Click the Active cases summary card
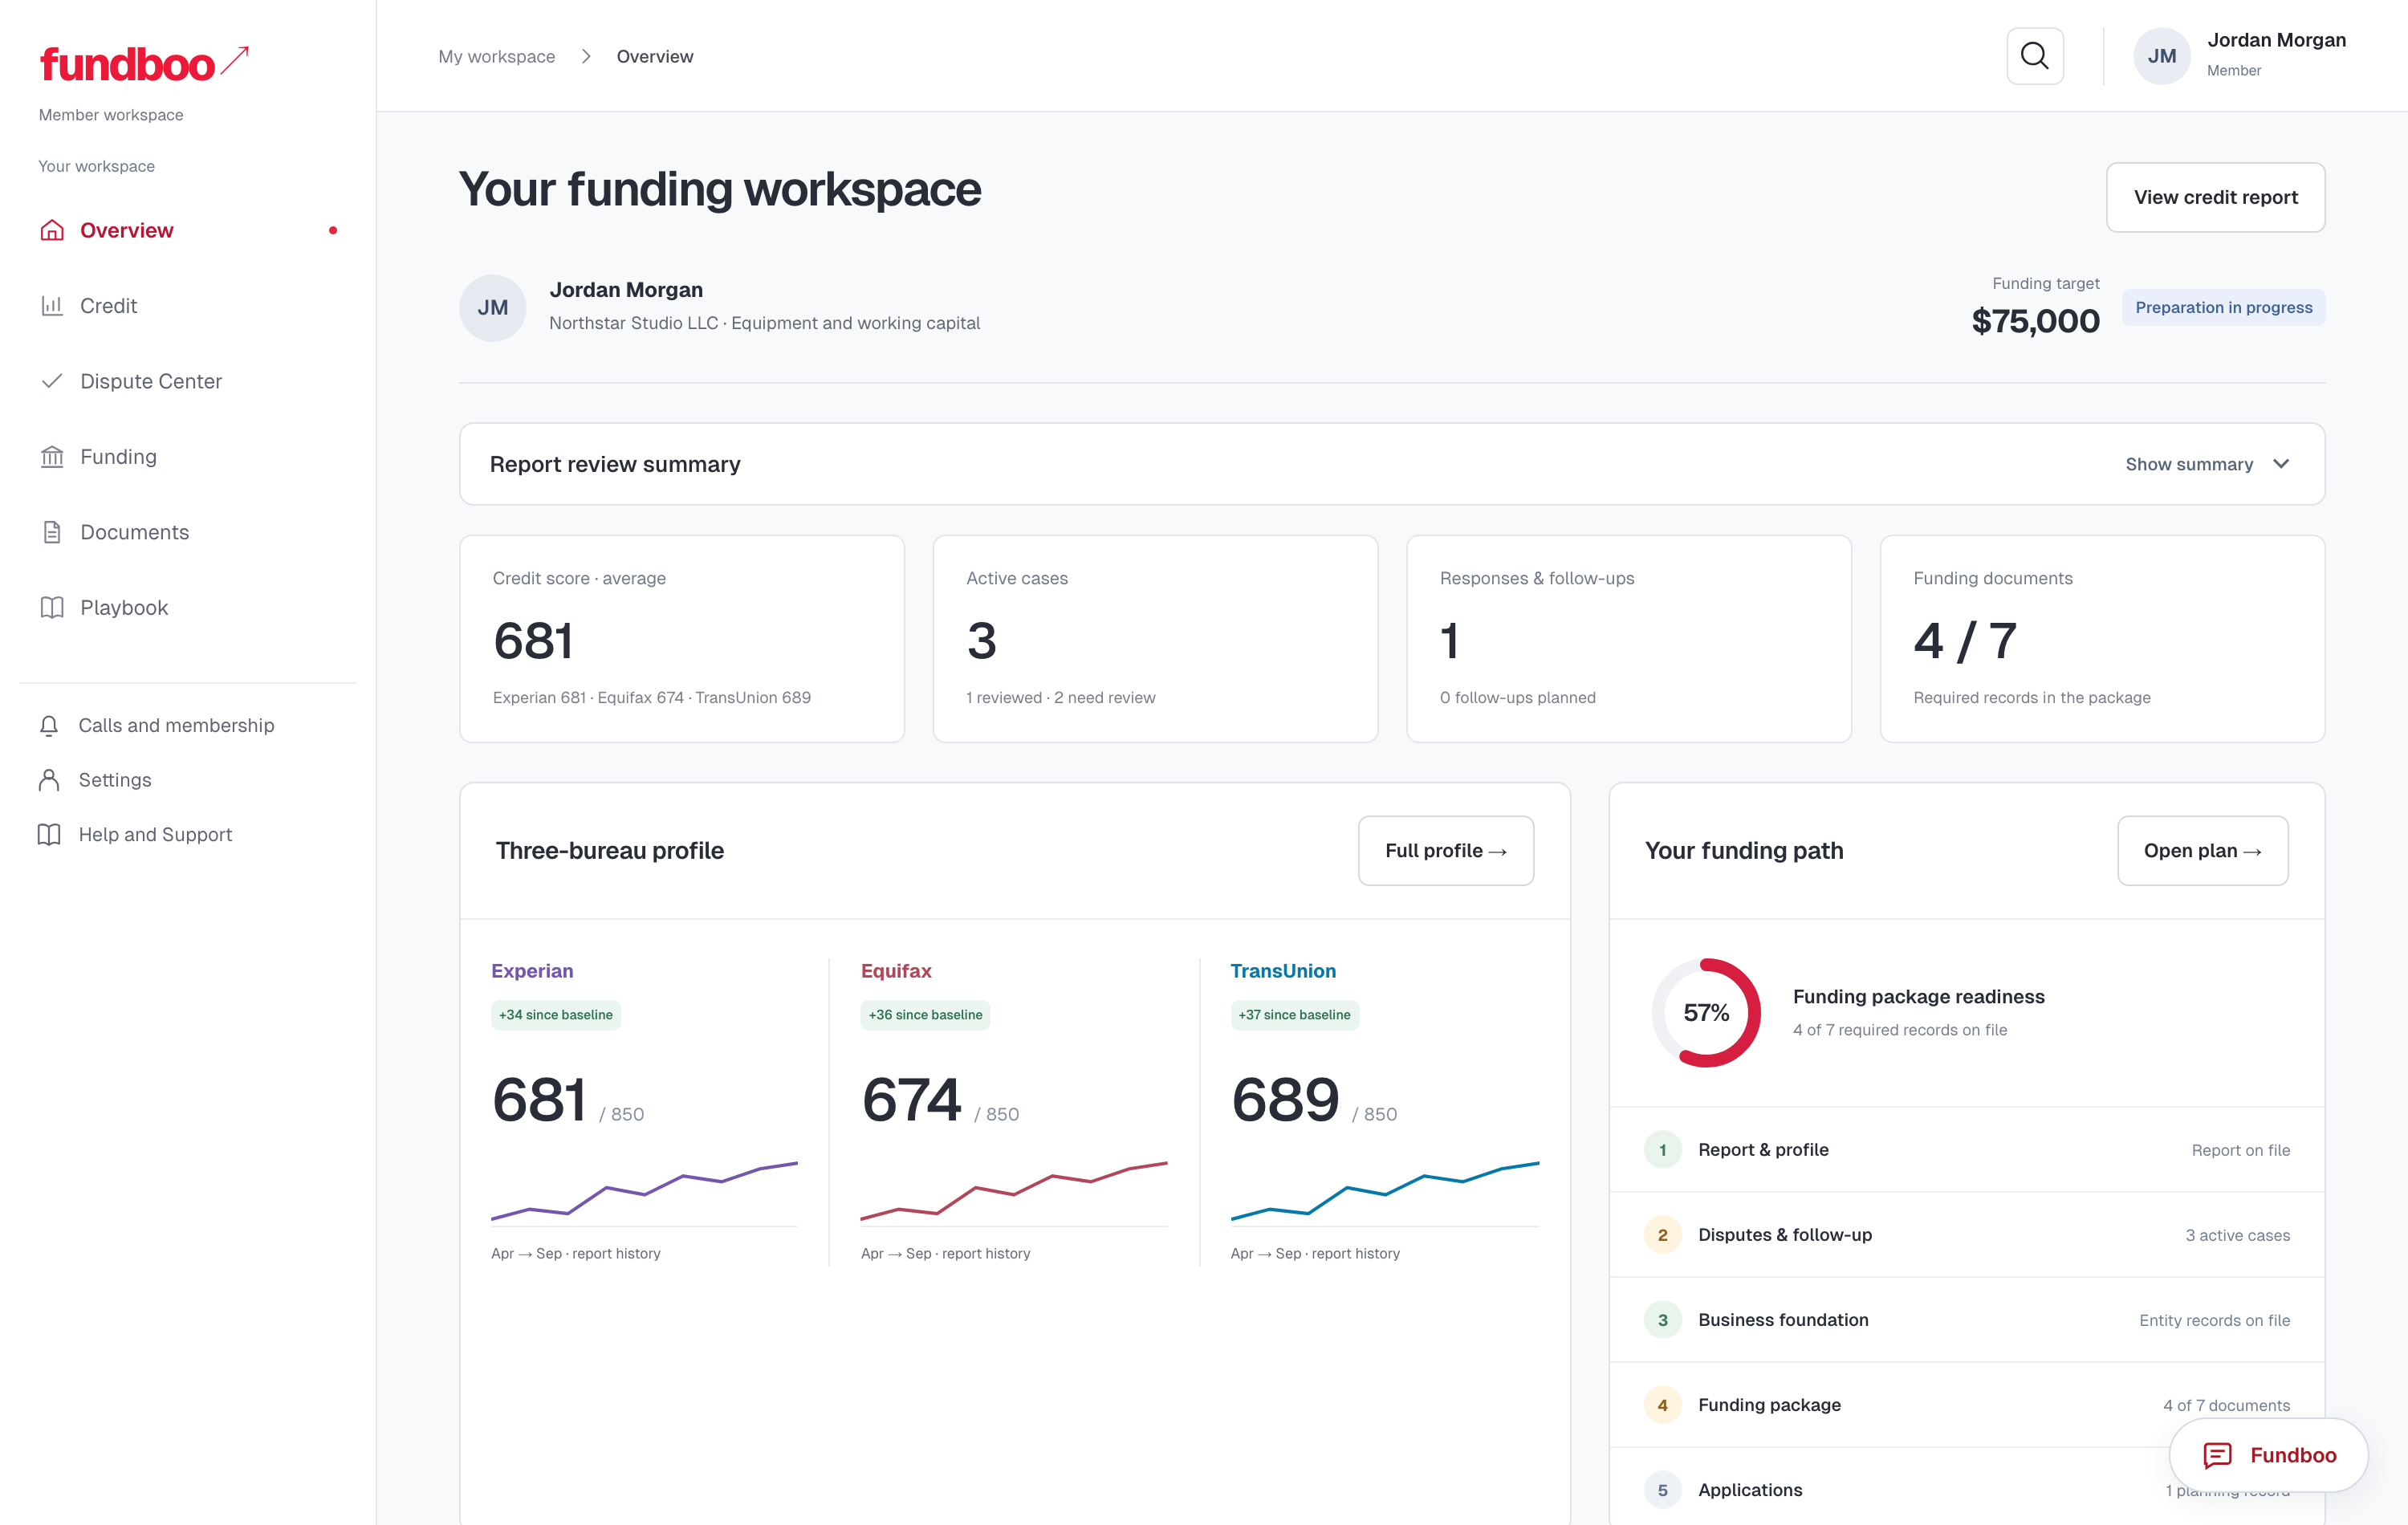 pos(1155,639)
